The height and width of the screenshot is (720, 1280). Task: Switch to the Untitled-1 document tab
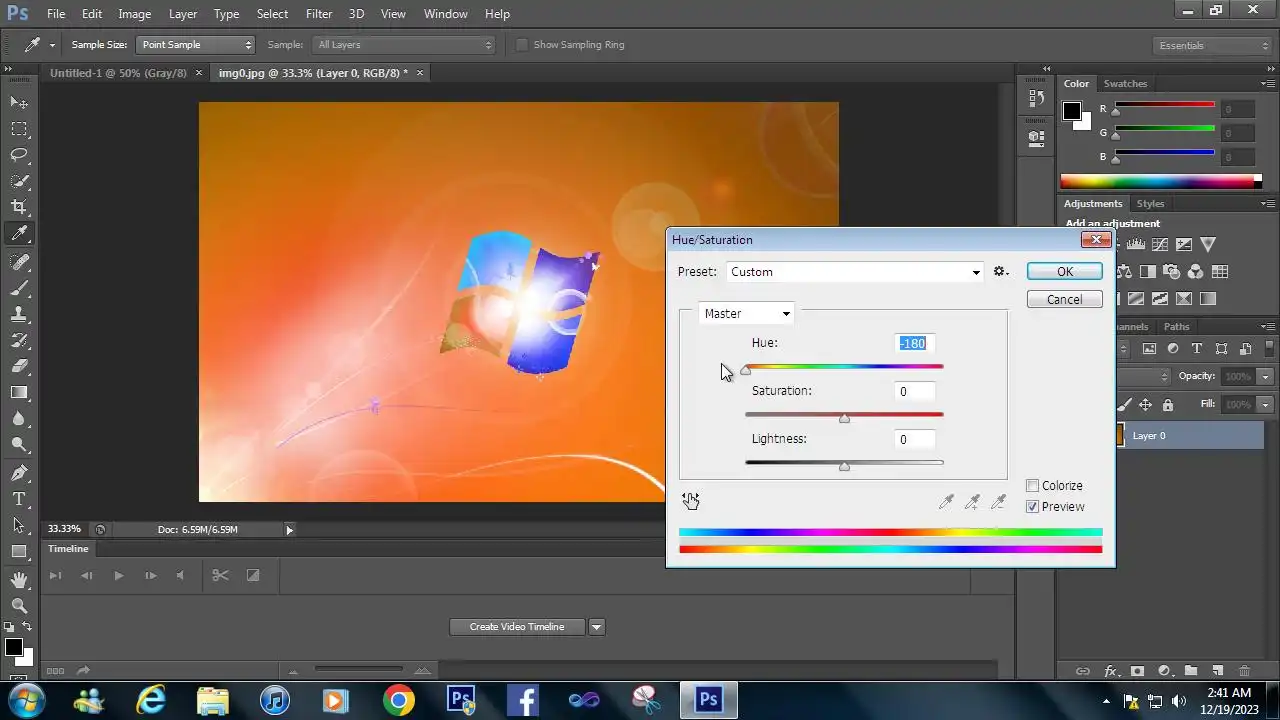pyautogui.click(x=118, y=73)
